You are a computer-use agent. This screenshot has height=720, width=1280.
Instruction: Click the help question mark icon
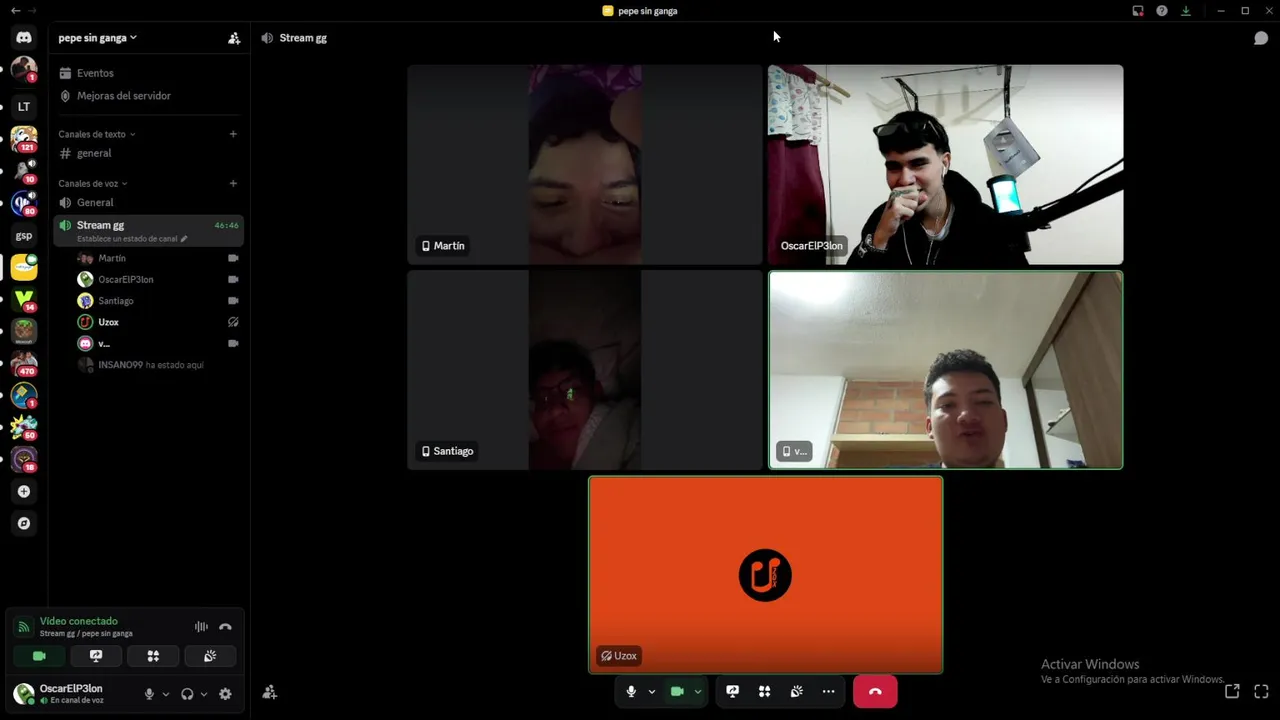click(x=1162, y=11)
